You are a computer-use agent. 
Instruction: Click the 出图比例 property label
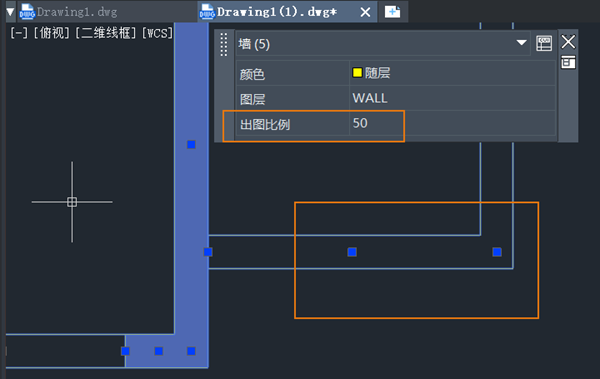point(265,124)
